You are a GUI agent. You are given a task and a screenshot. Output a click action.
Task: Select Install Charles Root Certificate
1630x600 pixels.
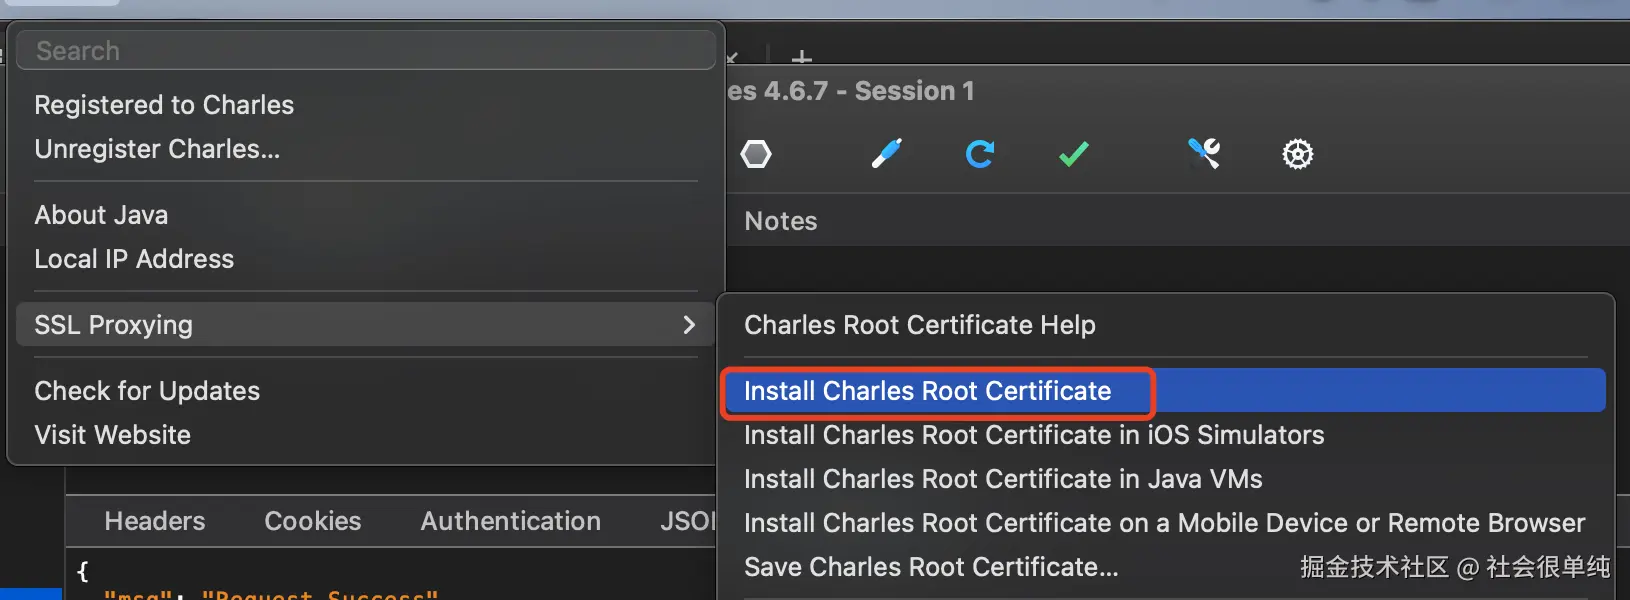[x=927, y=391]
